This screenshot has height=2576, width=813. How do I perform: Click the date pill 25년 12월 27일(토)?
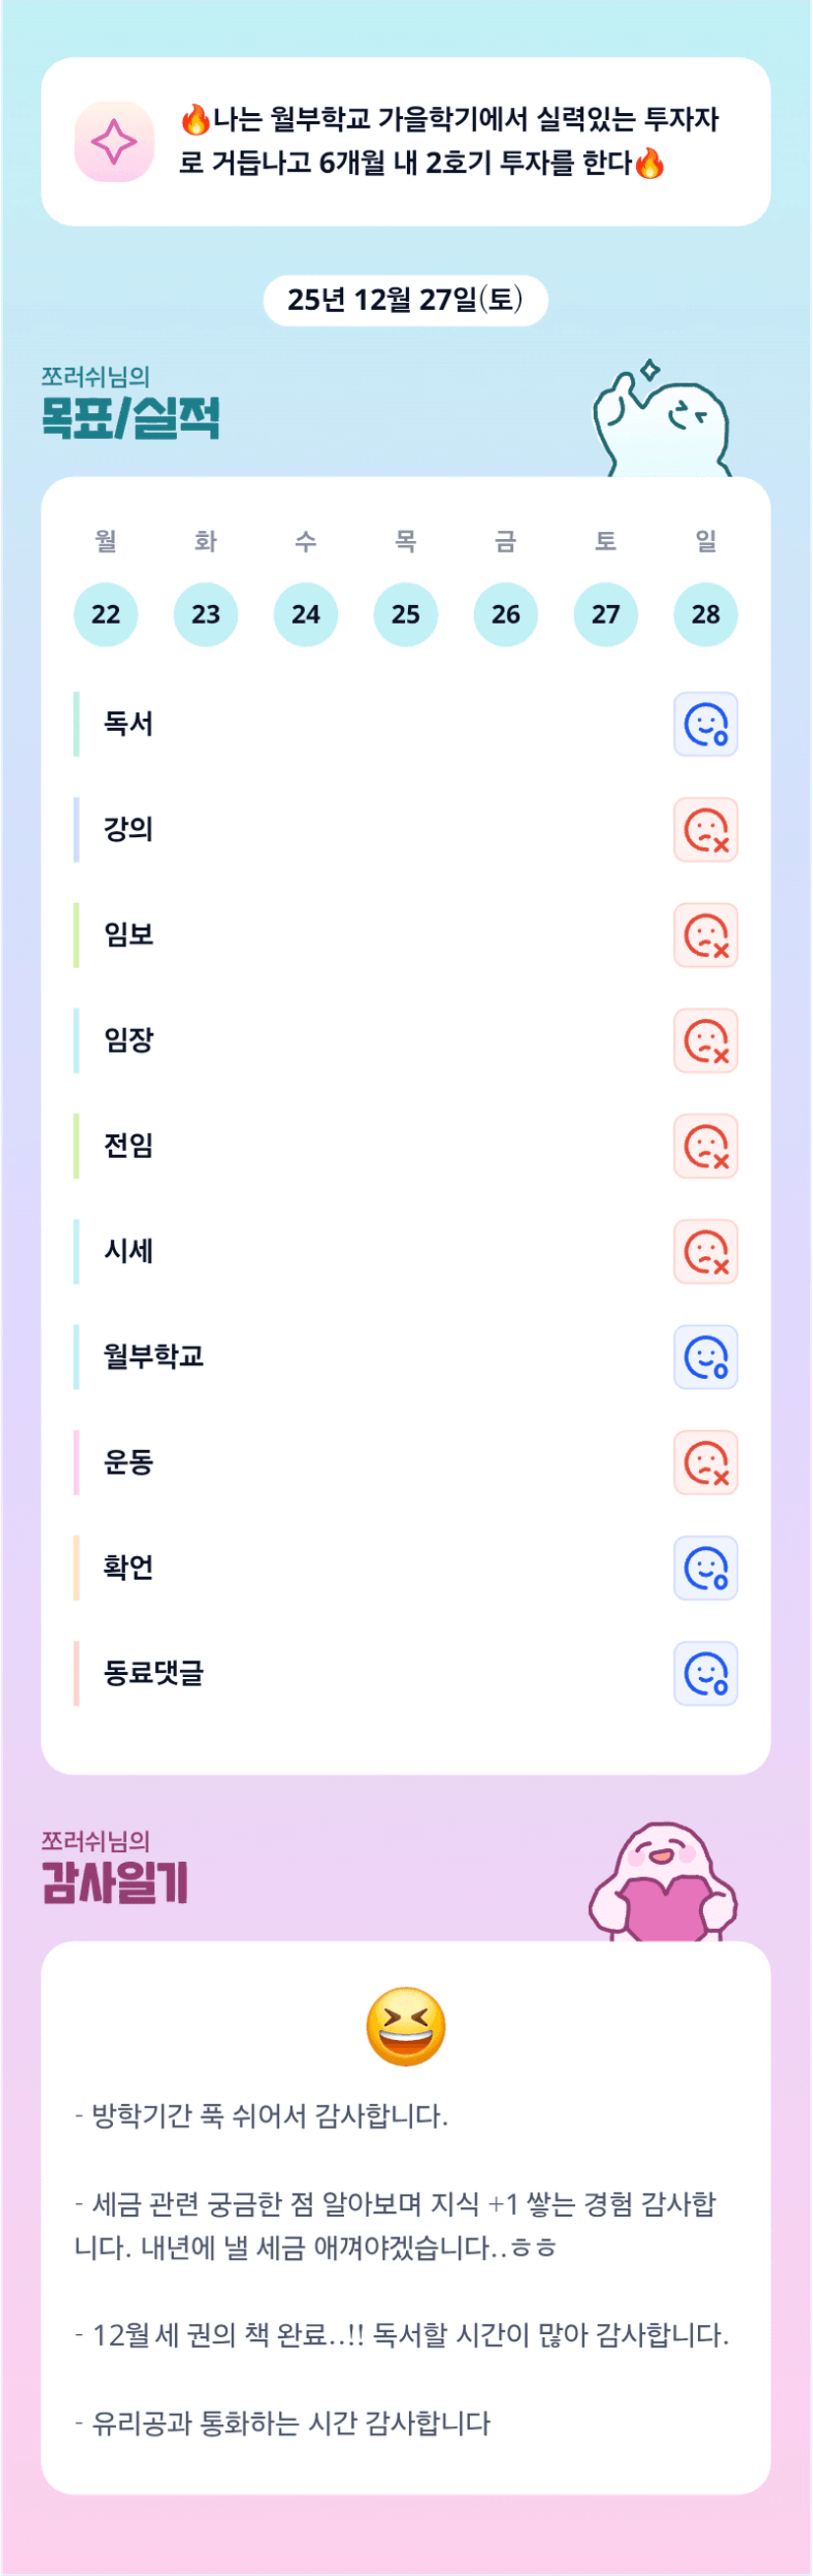[405, 300]
